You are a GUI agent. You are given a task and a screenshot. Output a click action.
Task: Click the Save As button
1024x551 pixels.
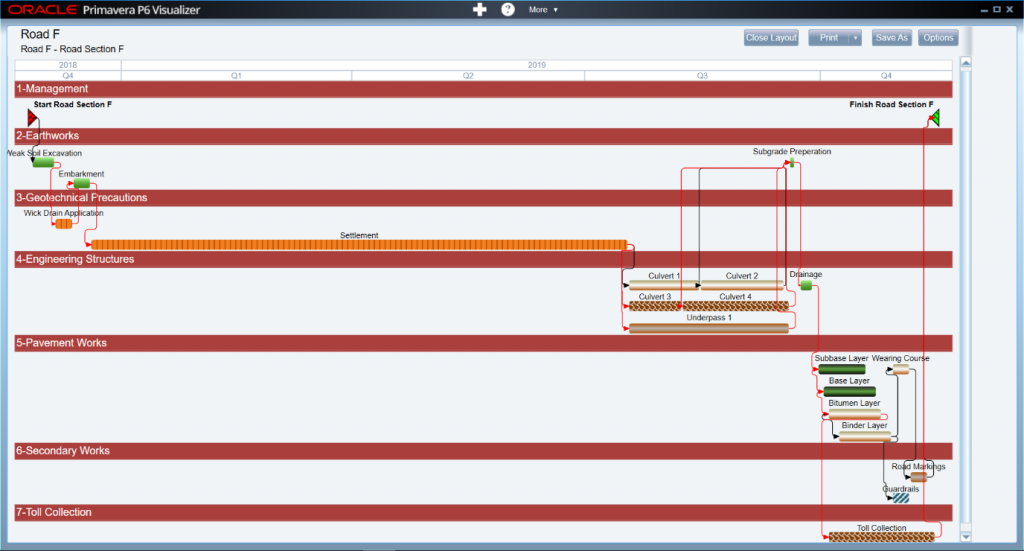(x=891, y=38)
